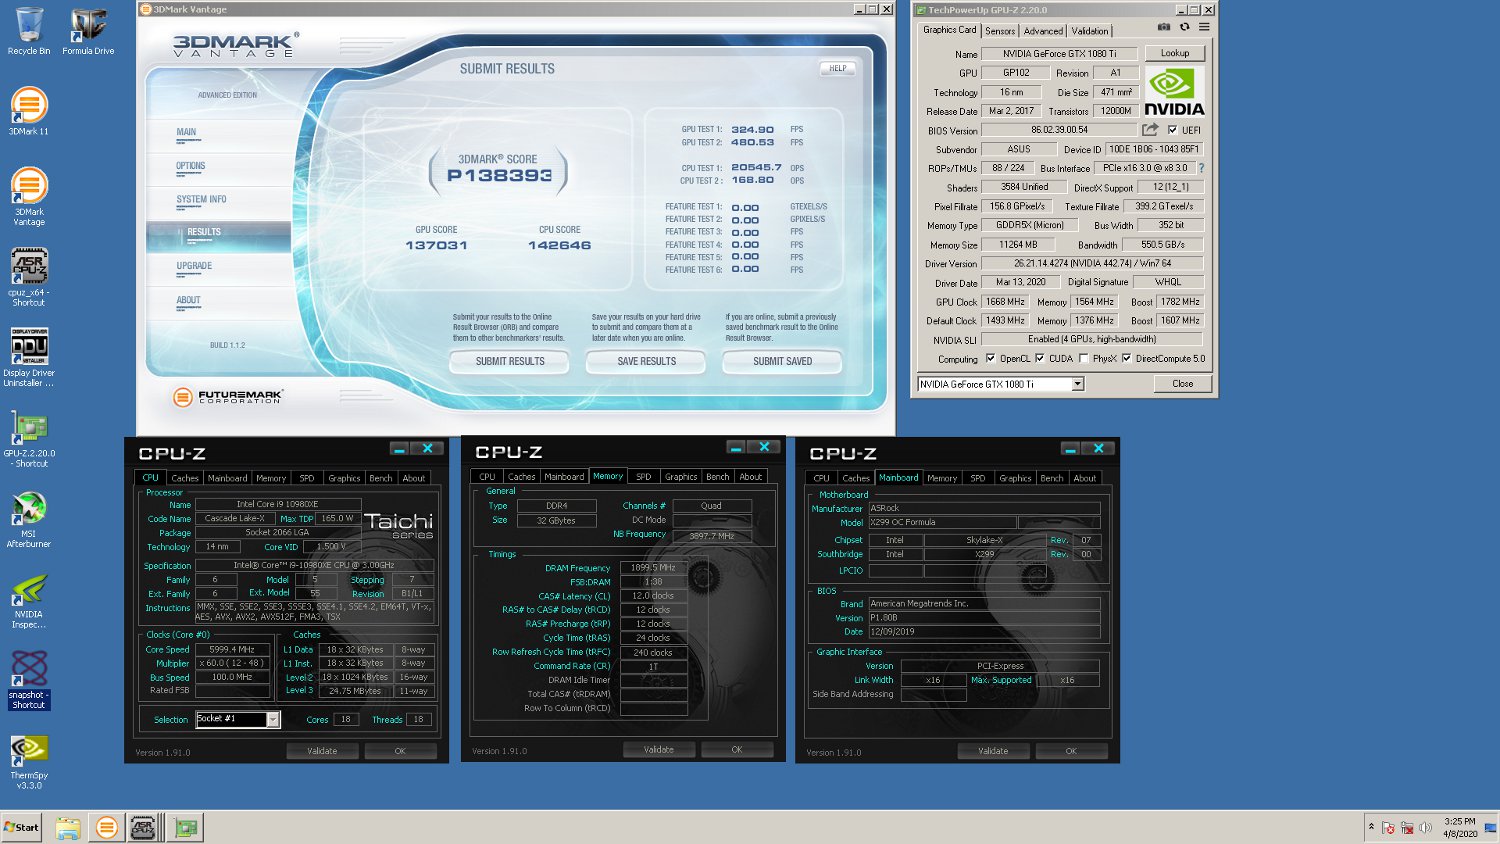Image resolution: width=1500 pixels, height=844 pixels.
Task: Select UPGRADE in 3DMark Vantage sidebar
Action: click(194, 266)
